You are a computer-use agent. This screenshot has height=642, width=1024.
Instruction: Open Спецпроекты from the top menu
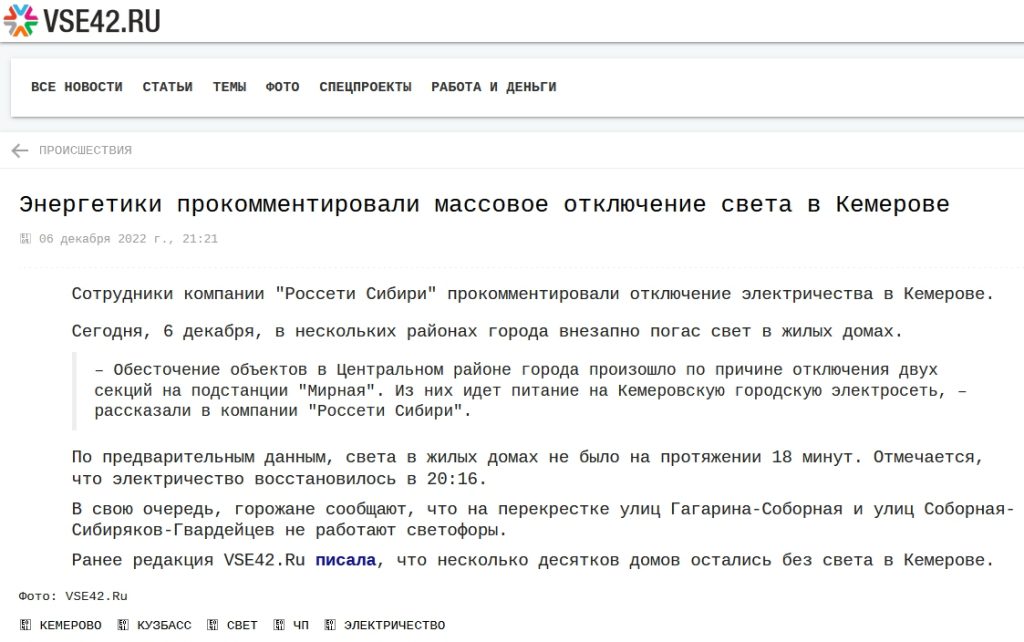pos(365,87)
